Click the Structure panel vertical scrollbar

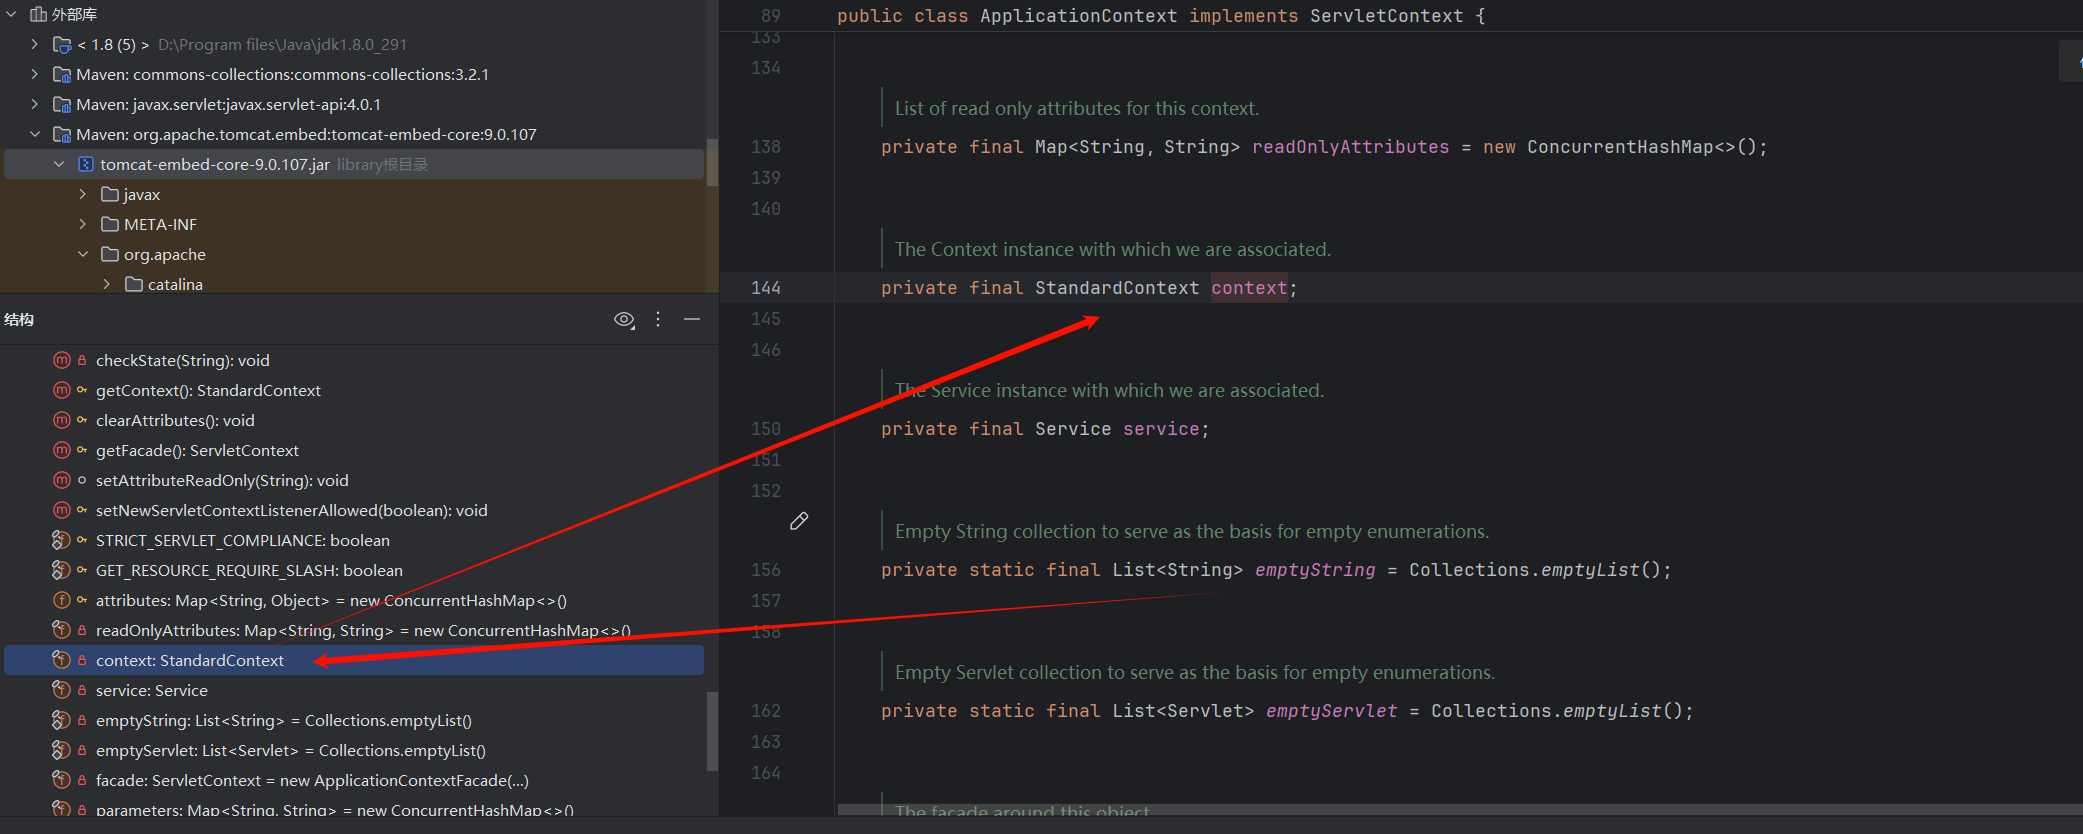click(712, 730)
